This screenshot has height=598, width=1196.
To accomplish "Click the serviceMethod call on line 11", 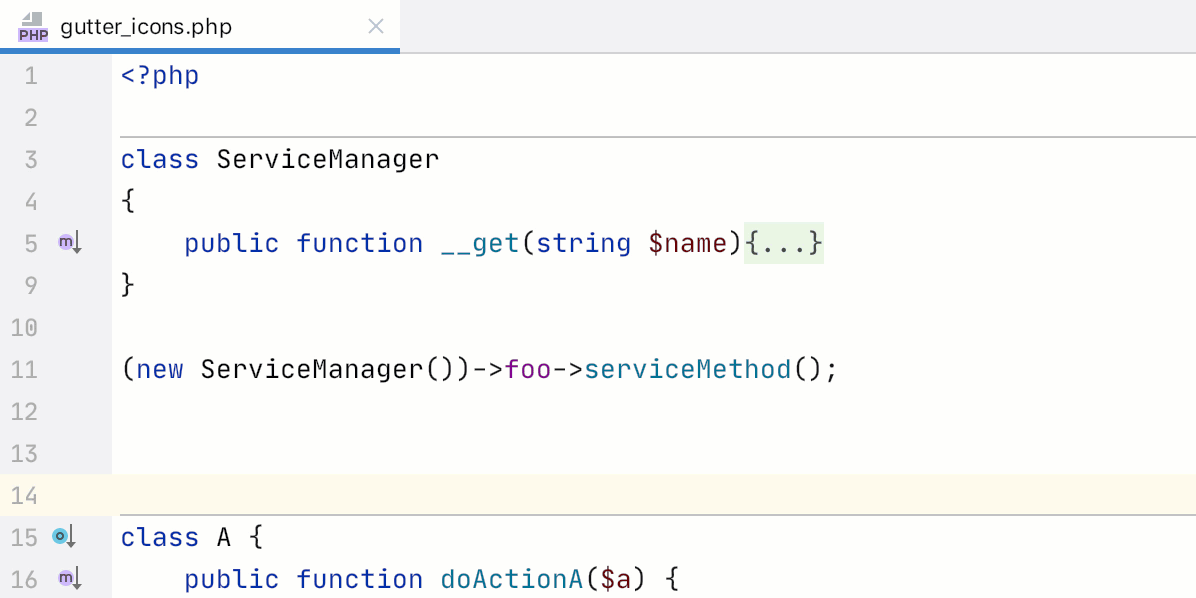I will click(687, 369).
